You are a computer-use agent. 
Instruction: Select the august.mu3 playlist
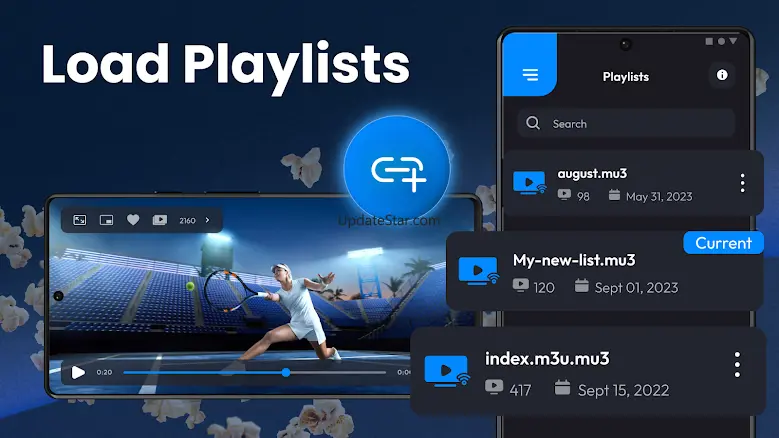coord(633,183)
